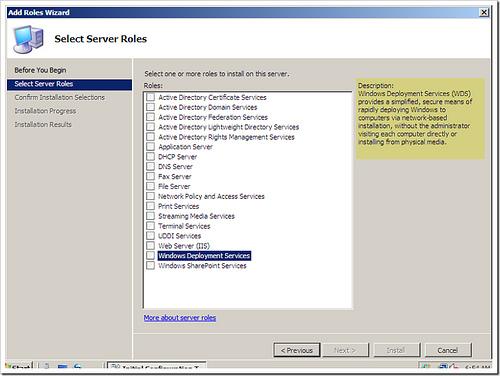500x376 pixels.
Task: Click the Installation Progress step
Action: click(x=45, y=111)
